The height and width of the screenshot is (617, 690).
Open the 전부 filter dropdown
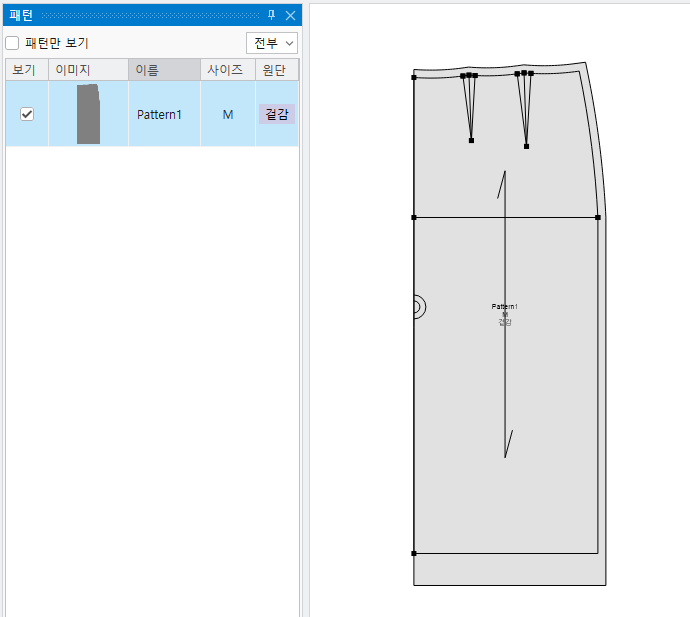point(272,43)
